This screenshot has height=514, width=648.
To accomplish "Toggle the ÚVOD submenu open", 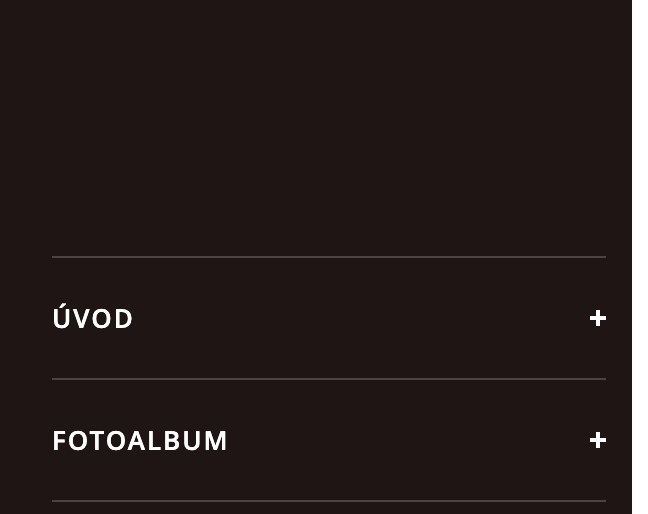I will (x=598, y=318).
